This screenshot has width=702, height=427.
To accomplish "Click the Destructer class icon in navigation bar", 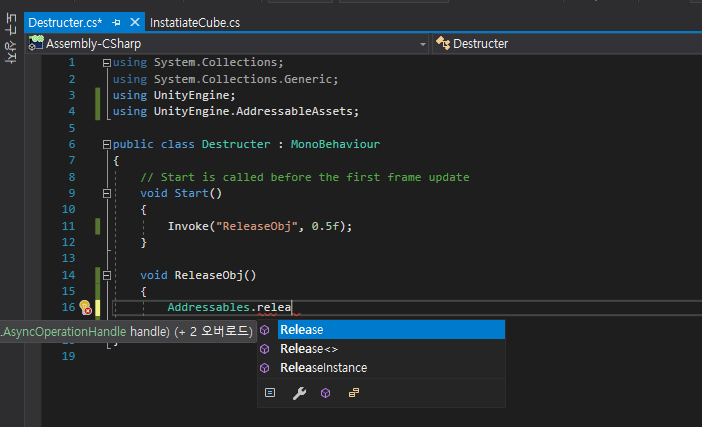I will (x=443, y=44).
